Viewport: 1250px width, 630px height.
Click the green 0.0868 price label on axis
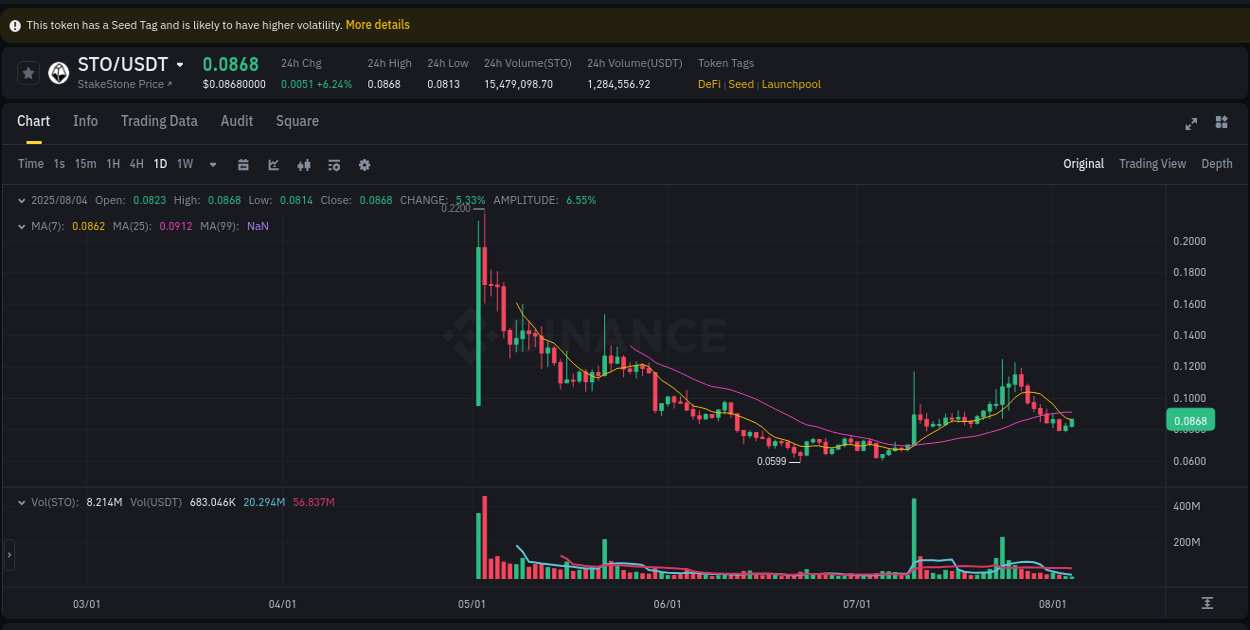click(x=1189, y=420)
